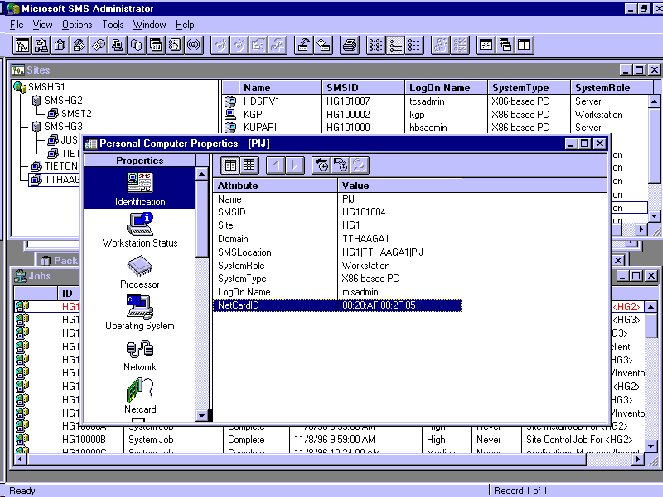The width and height of the screenshot is (663, 497).
Task: Click the first list-view icon right of Print
Action: click(375, 45)
